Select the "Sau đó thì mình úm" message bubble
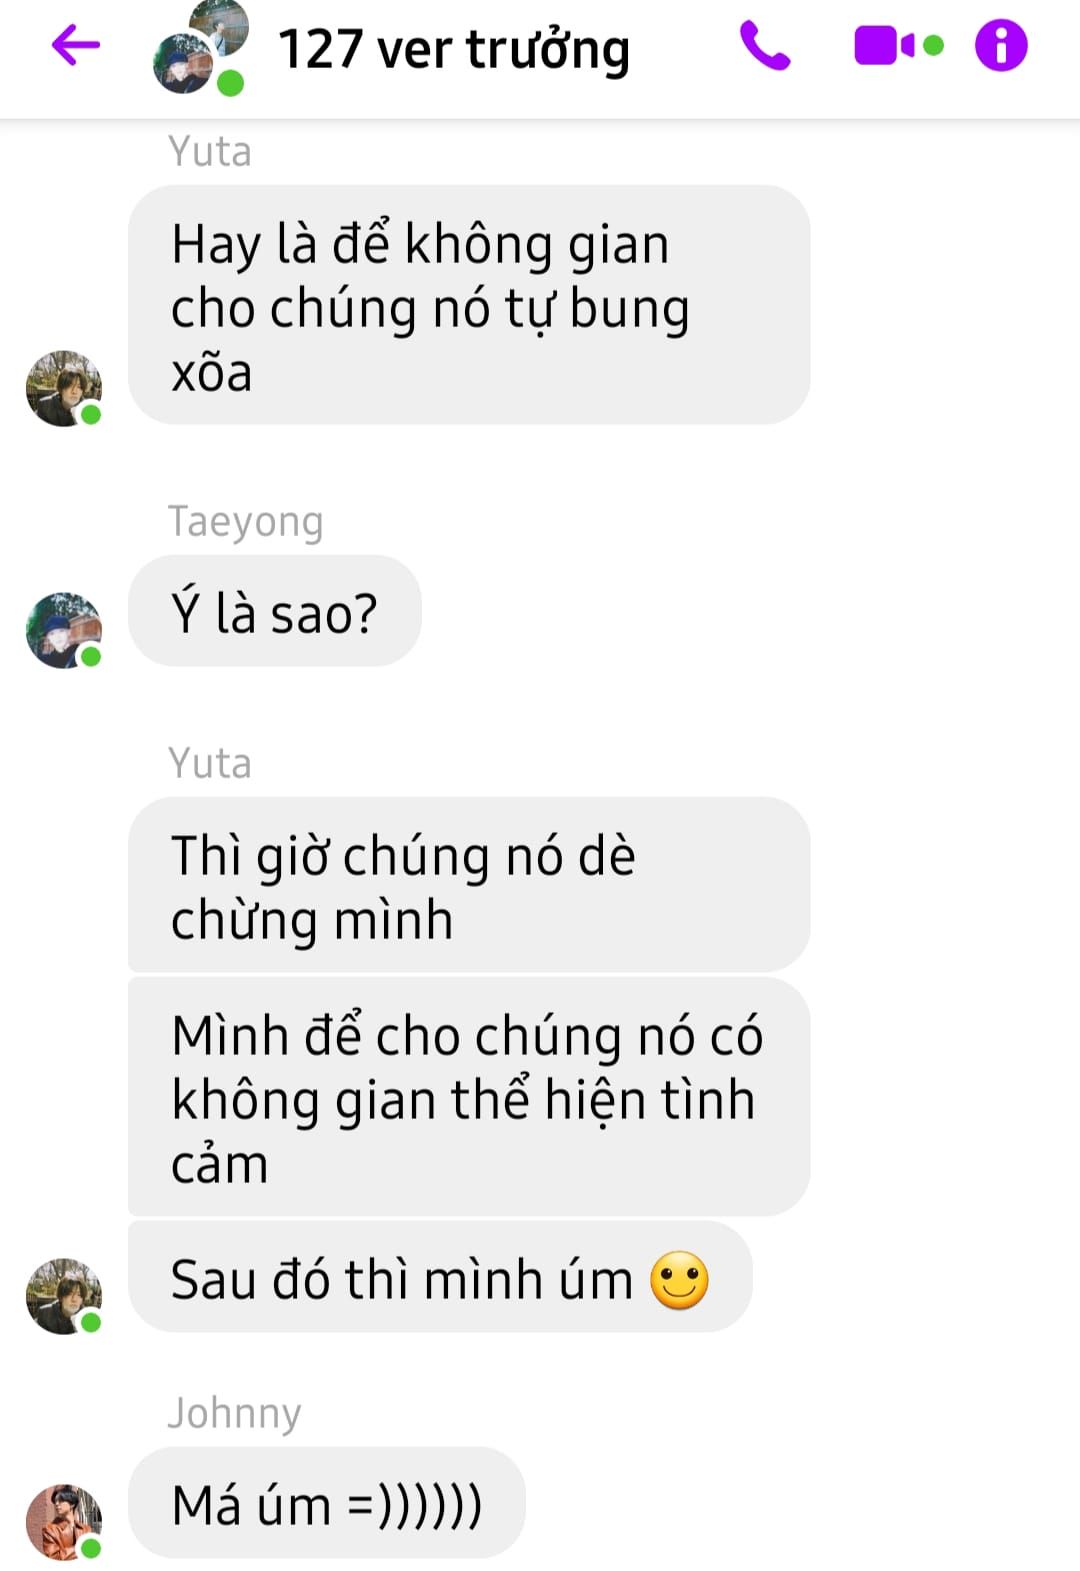Screen dimensions: 1080x1571 440,1277
